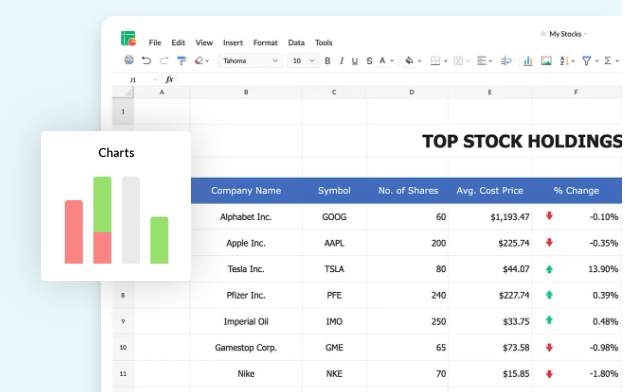Click the Charts card bar chart thumbnail
The height and width of the screenshot is (392, 625).
(x=116, y=220)
